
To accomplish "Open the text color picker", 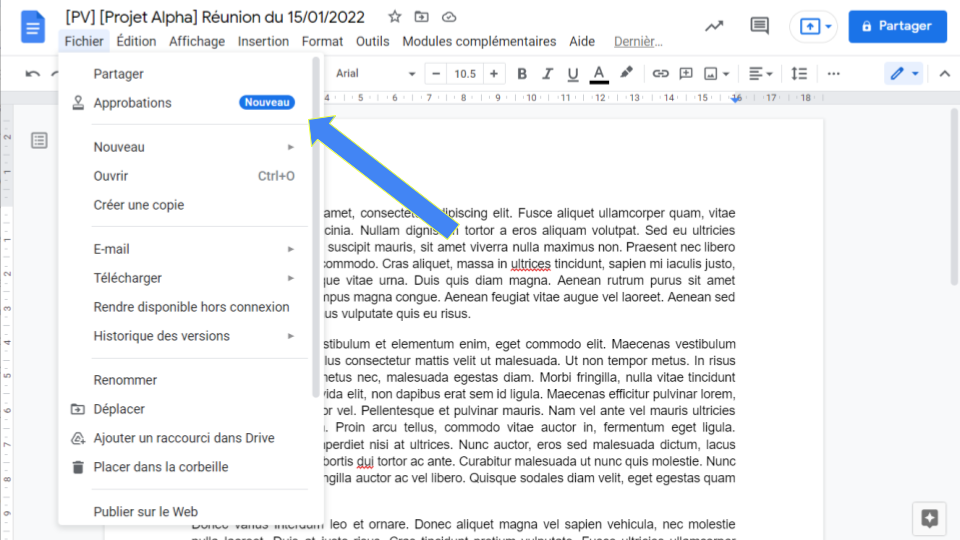I will click(599, 74).
